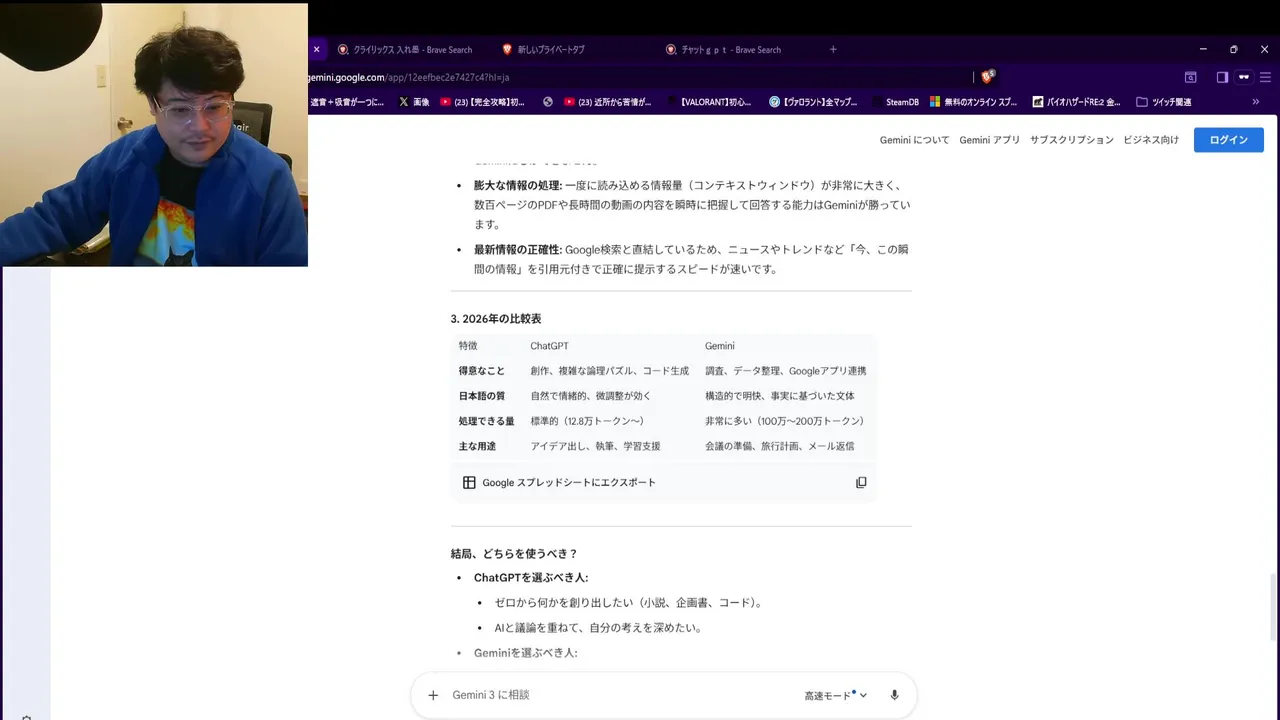The width and height of the screenshot is (1280, 720).
Task: Click the ChatGPT column header in table
Action: (x=549, y=346)
